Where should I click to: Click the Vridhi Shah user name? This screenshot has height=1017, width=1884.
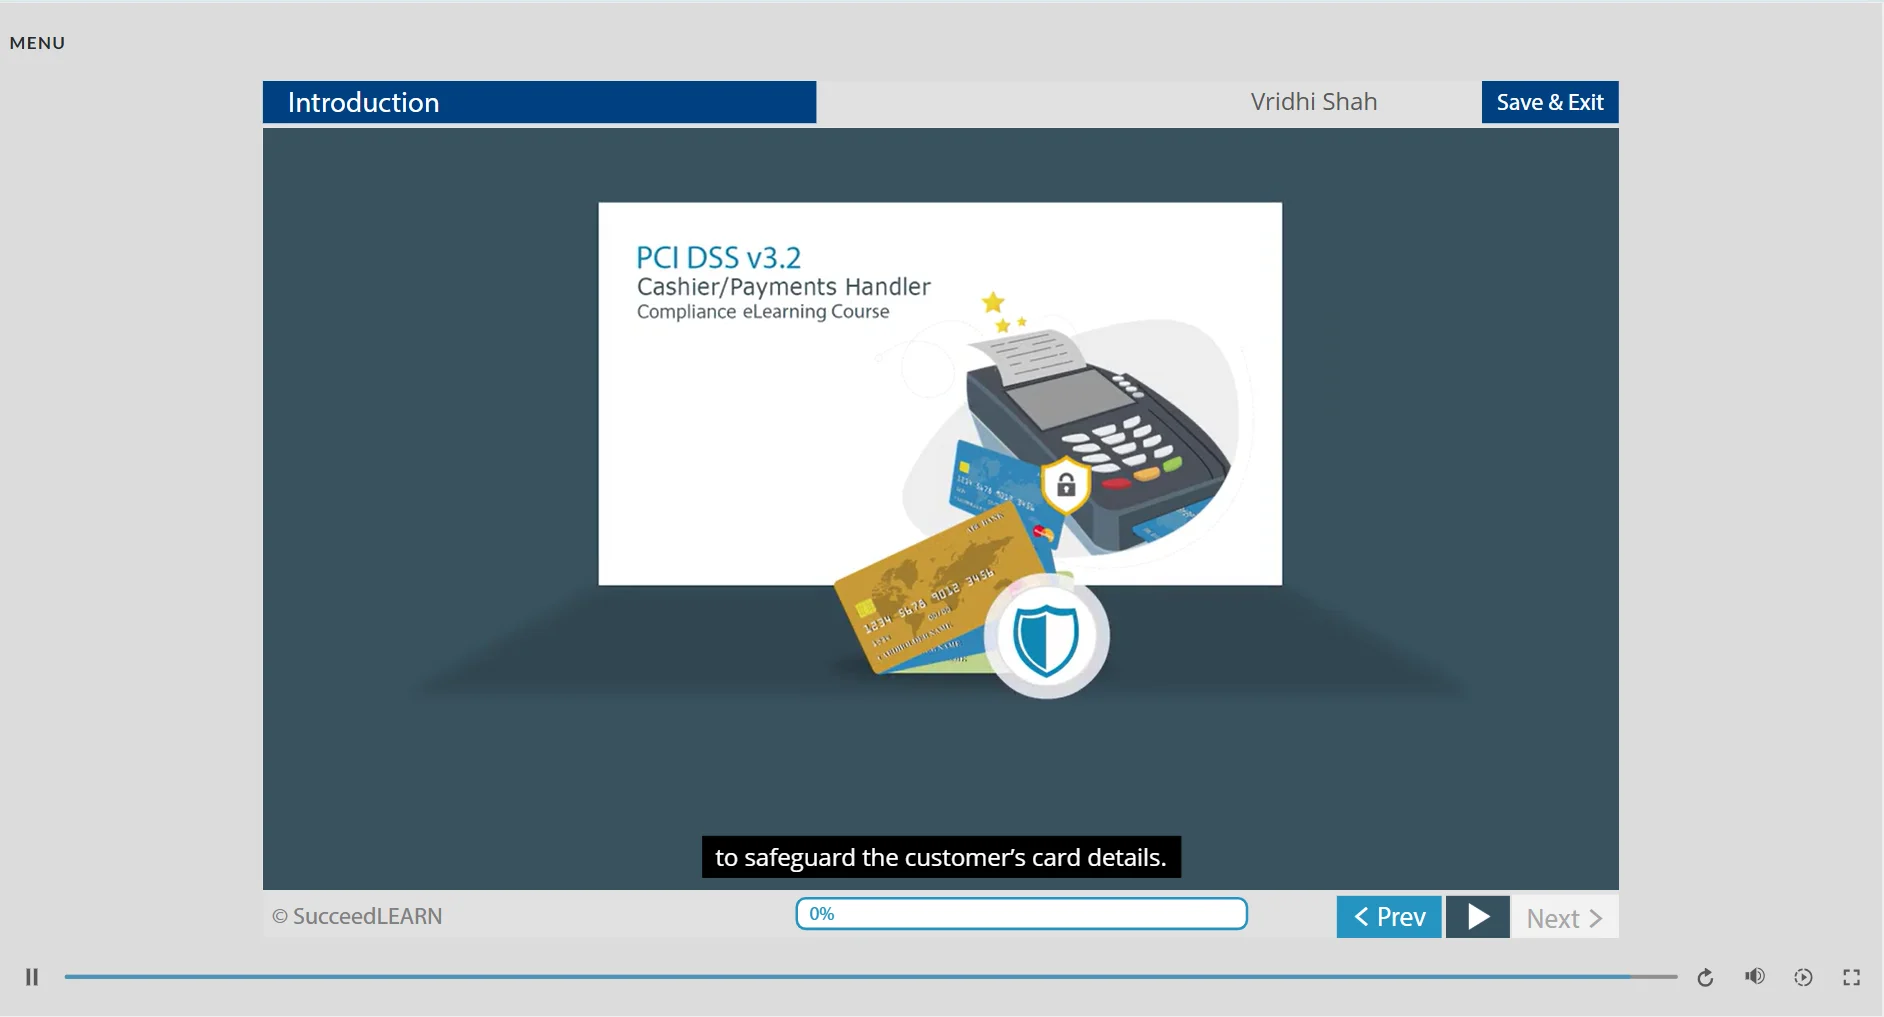point(1313,102)
